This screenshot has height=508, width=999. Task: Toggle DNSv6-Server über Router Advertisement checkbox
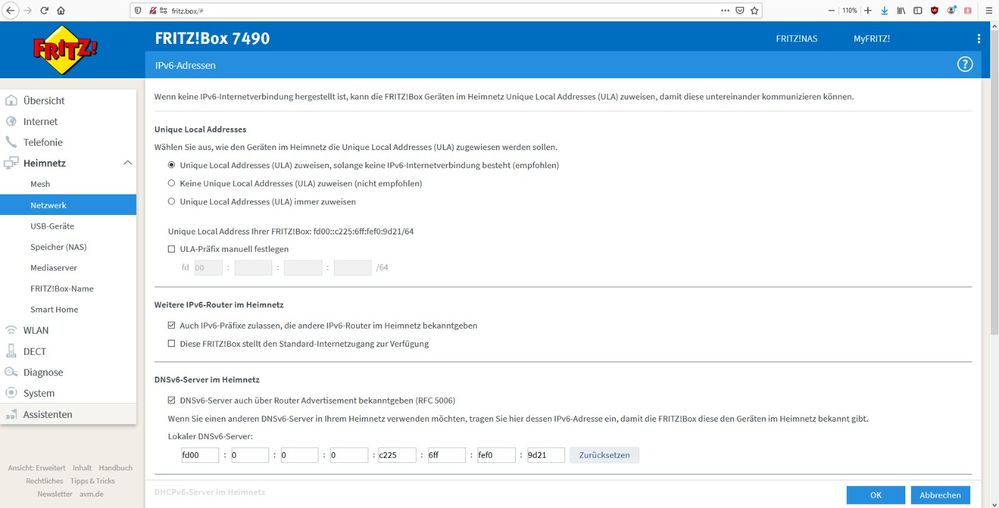(x=171, y=400)
